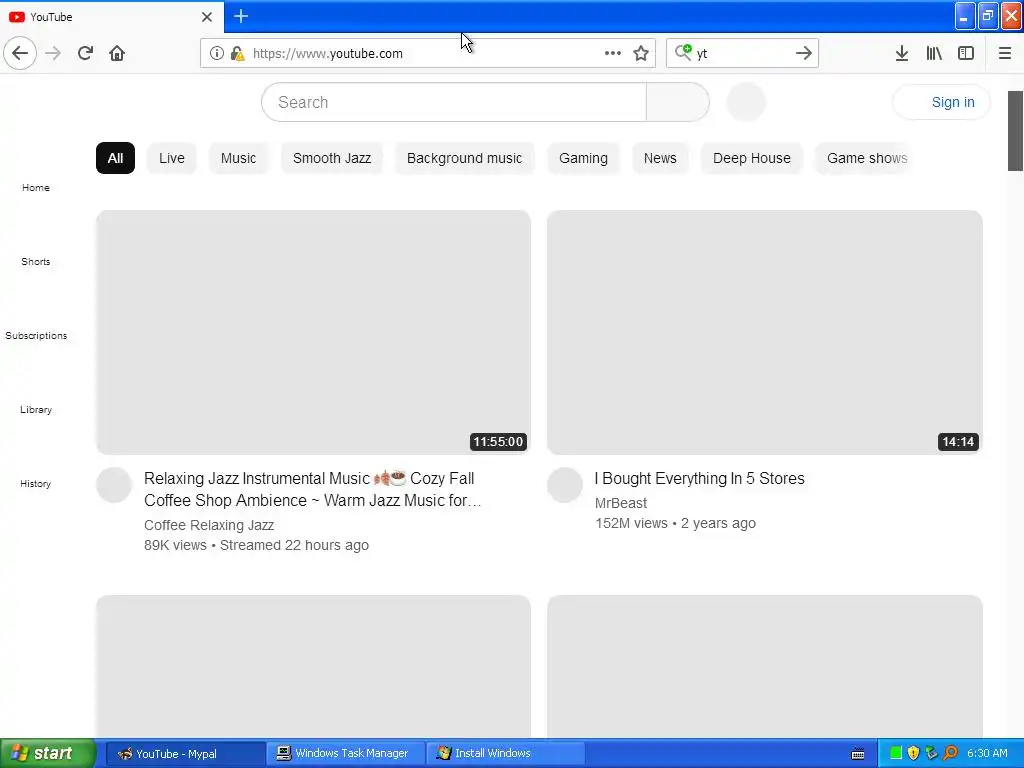
Task: Click the Sign in button
Action: coord(942,102)
